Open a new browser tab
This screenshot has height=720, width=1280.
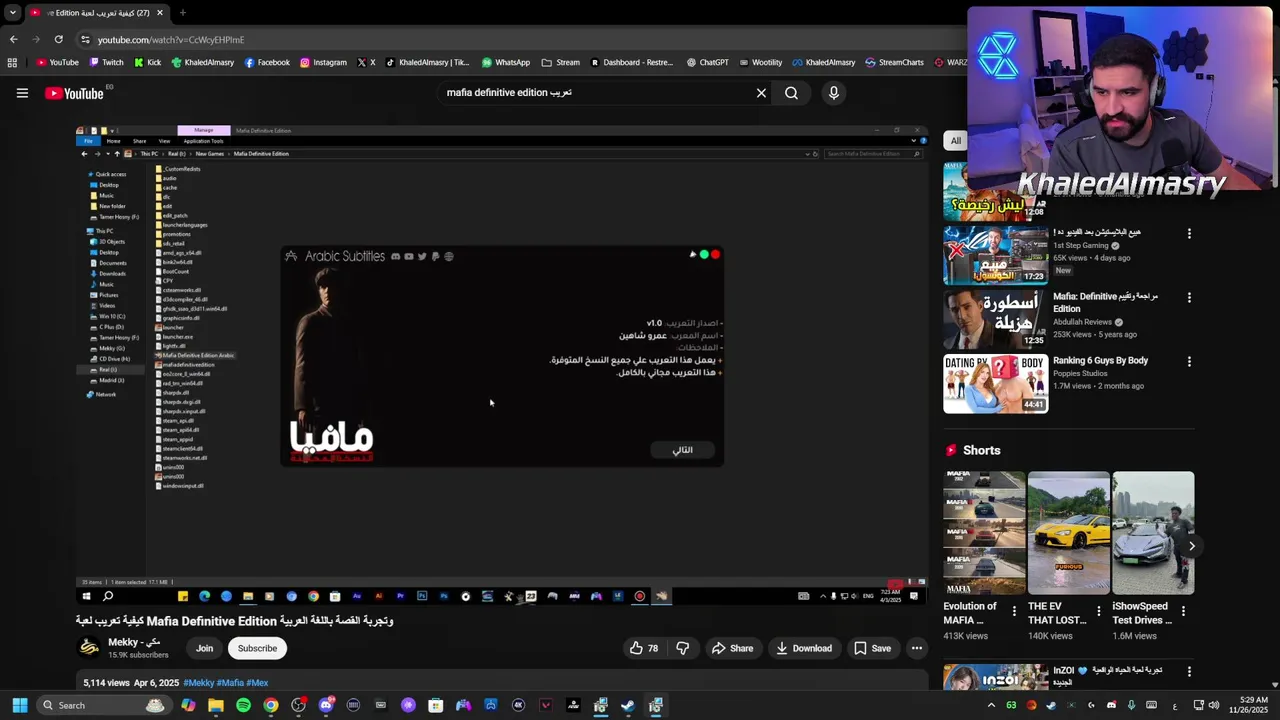pos(183,13)
